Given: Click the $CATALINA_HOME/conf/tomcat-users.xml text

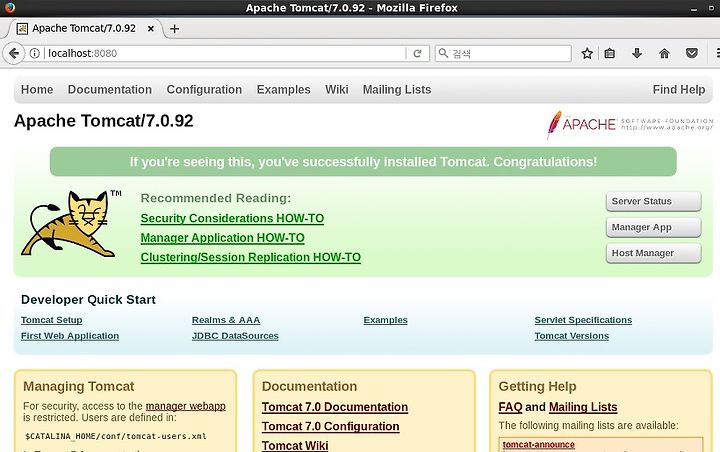Looking at the screenshot, I should coord(116,436).
